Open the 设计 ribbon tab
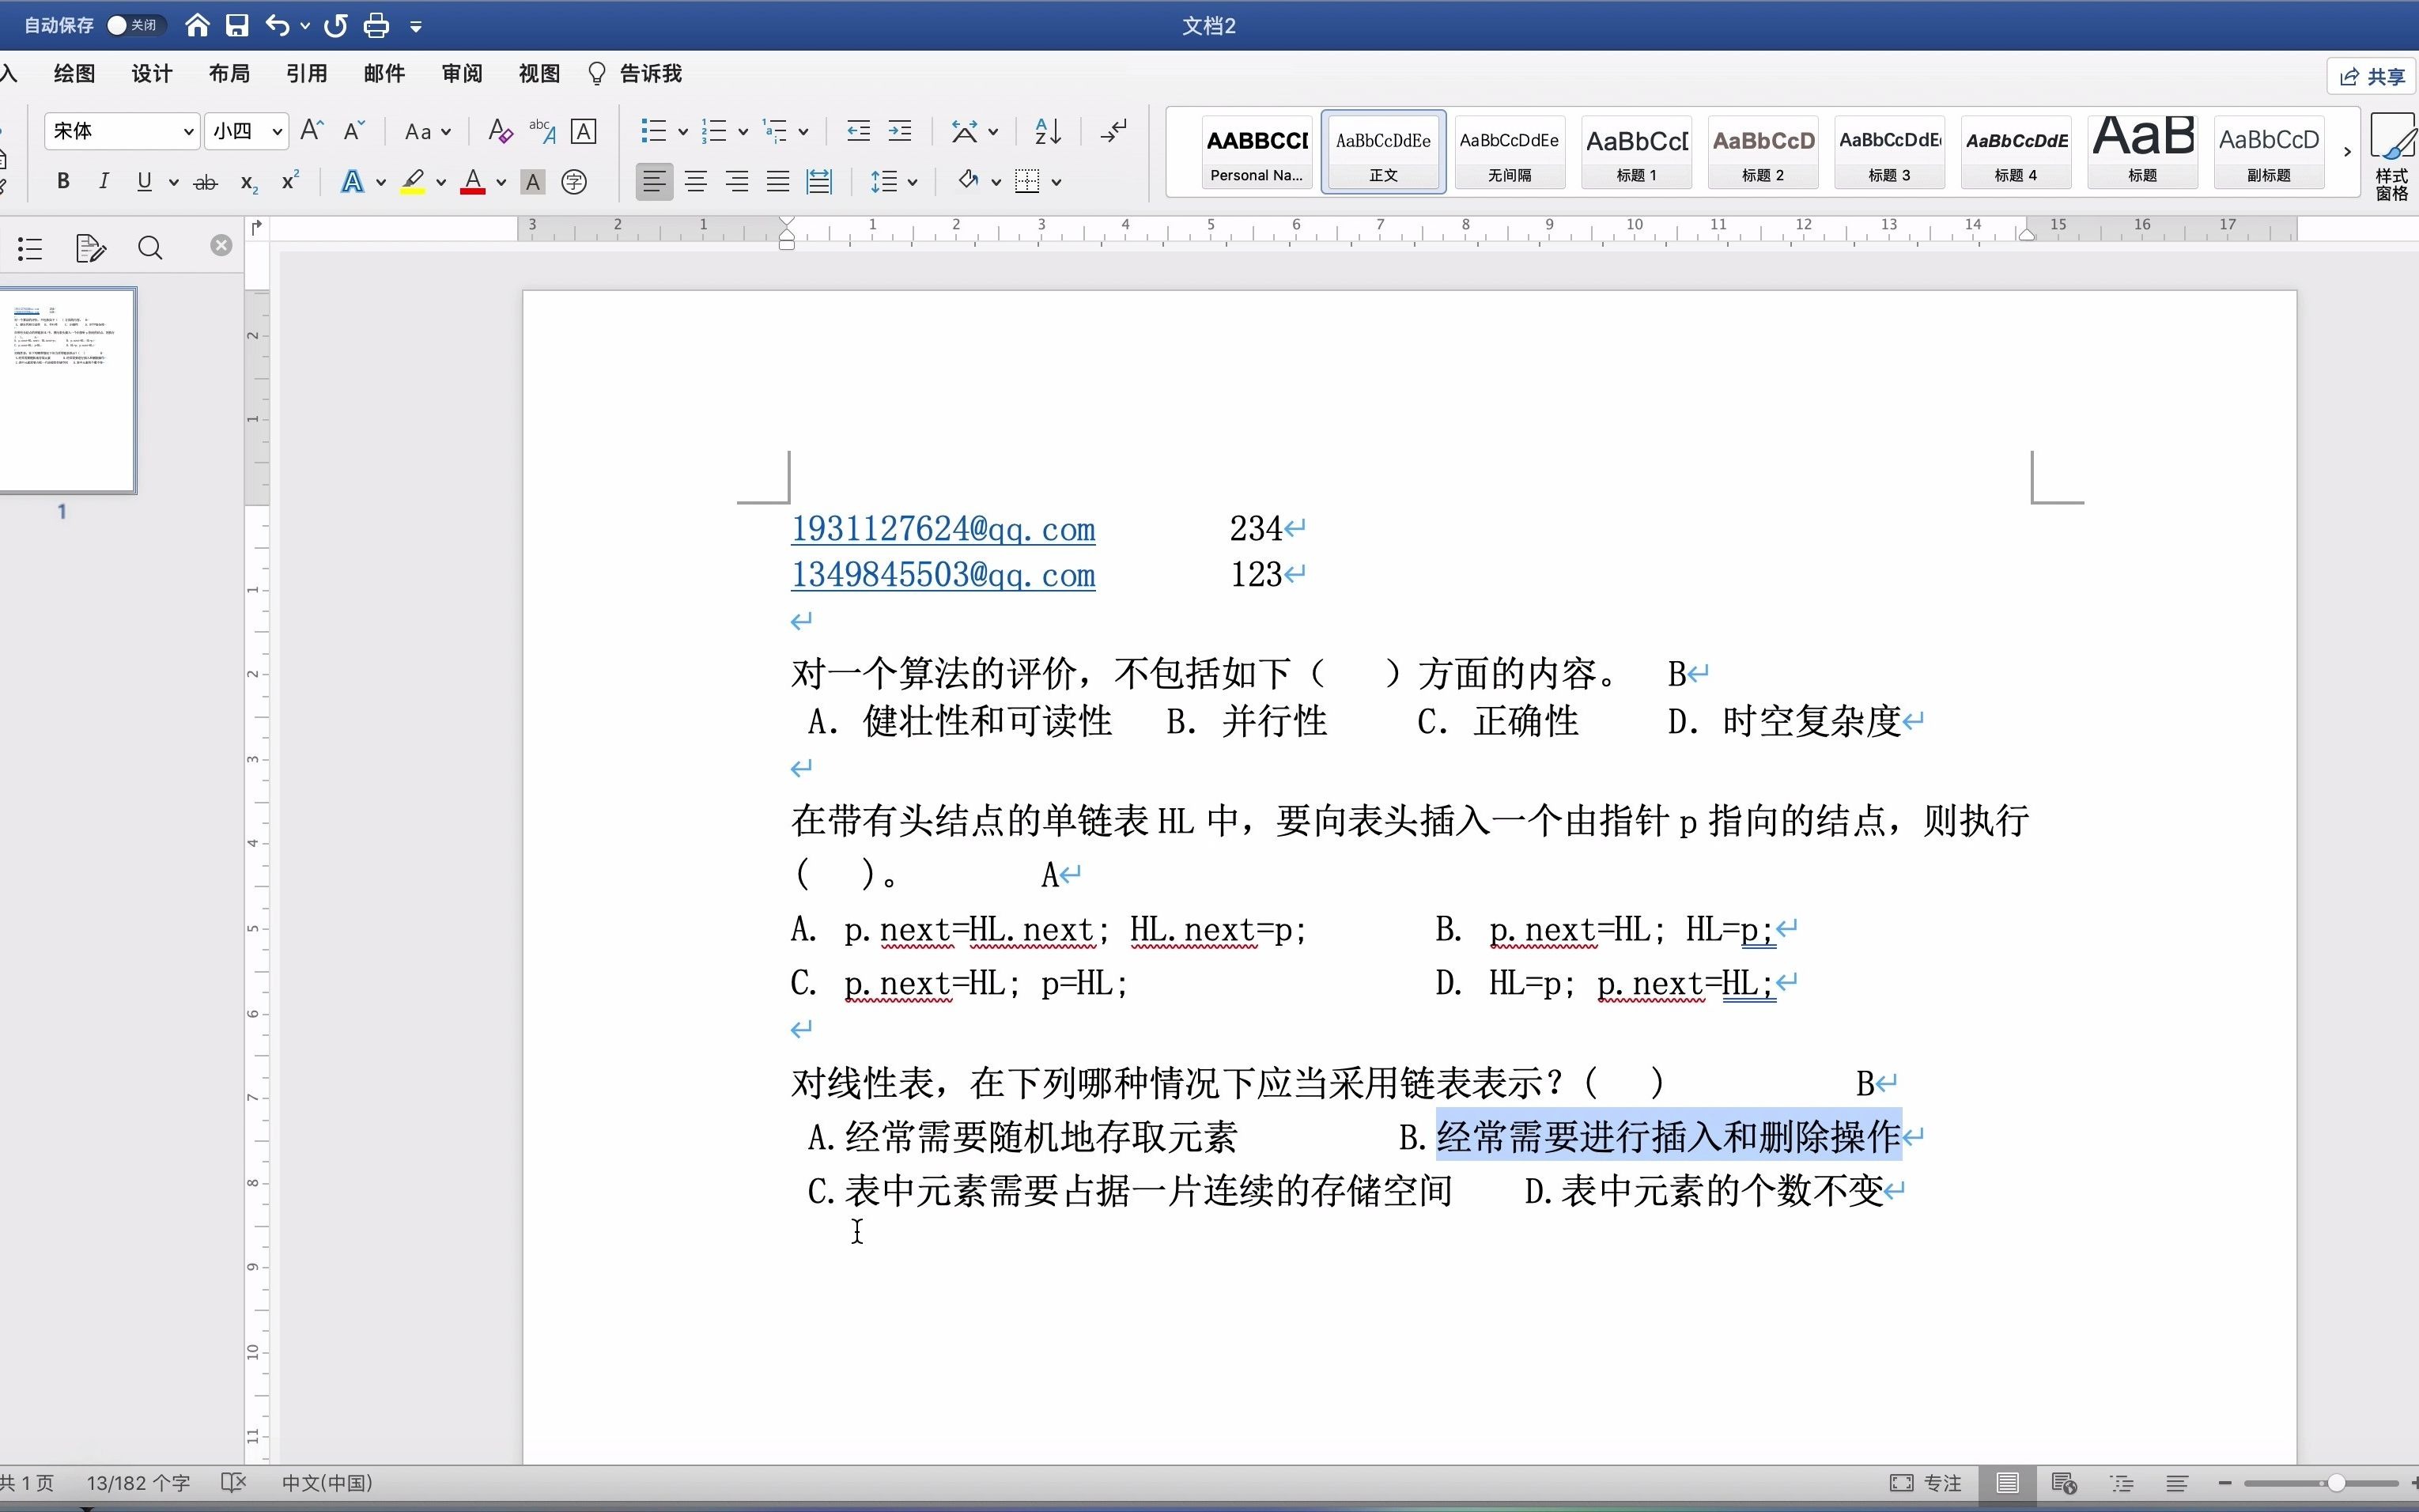Screen dimensions: 2419x1512 [x=152, y=73]
